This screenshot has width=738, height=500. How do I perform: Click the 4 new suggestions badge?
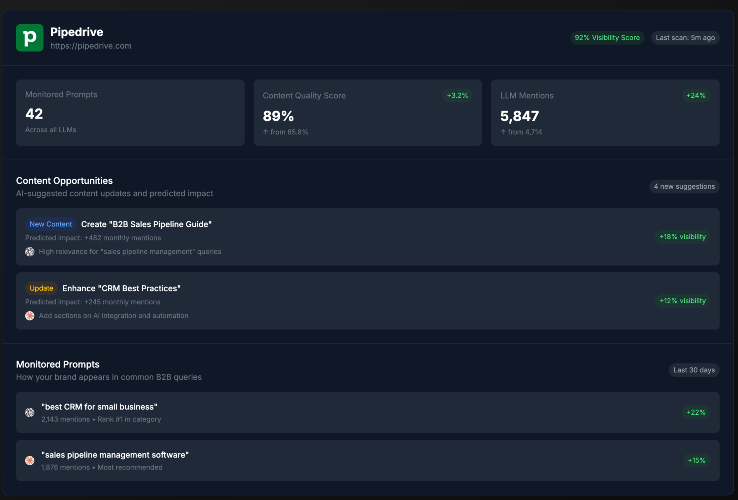(684, 186)
